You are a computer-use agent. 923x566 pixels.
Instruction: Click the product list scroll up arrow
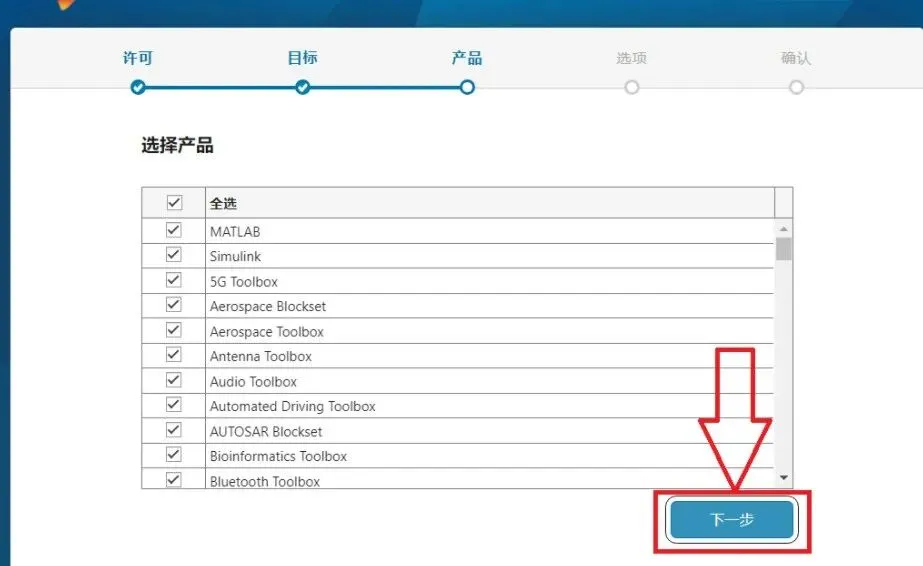click(783, 228)
